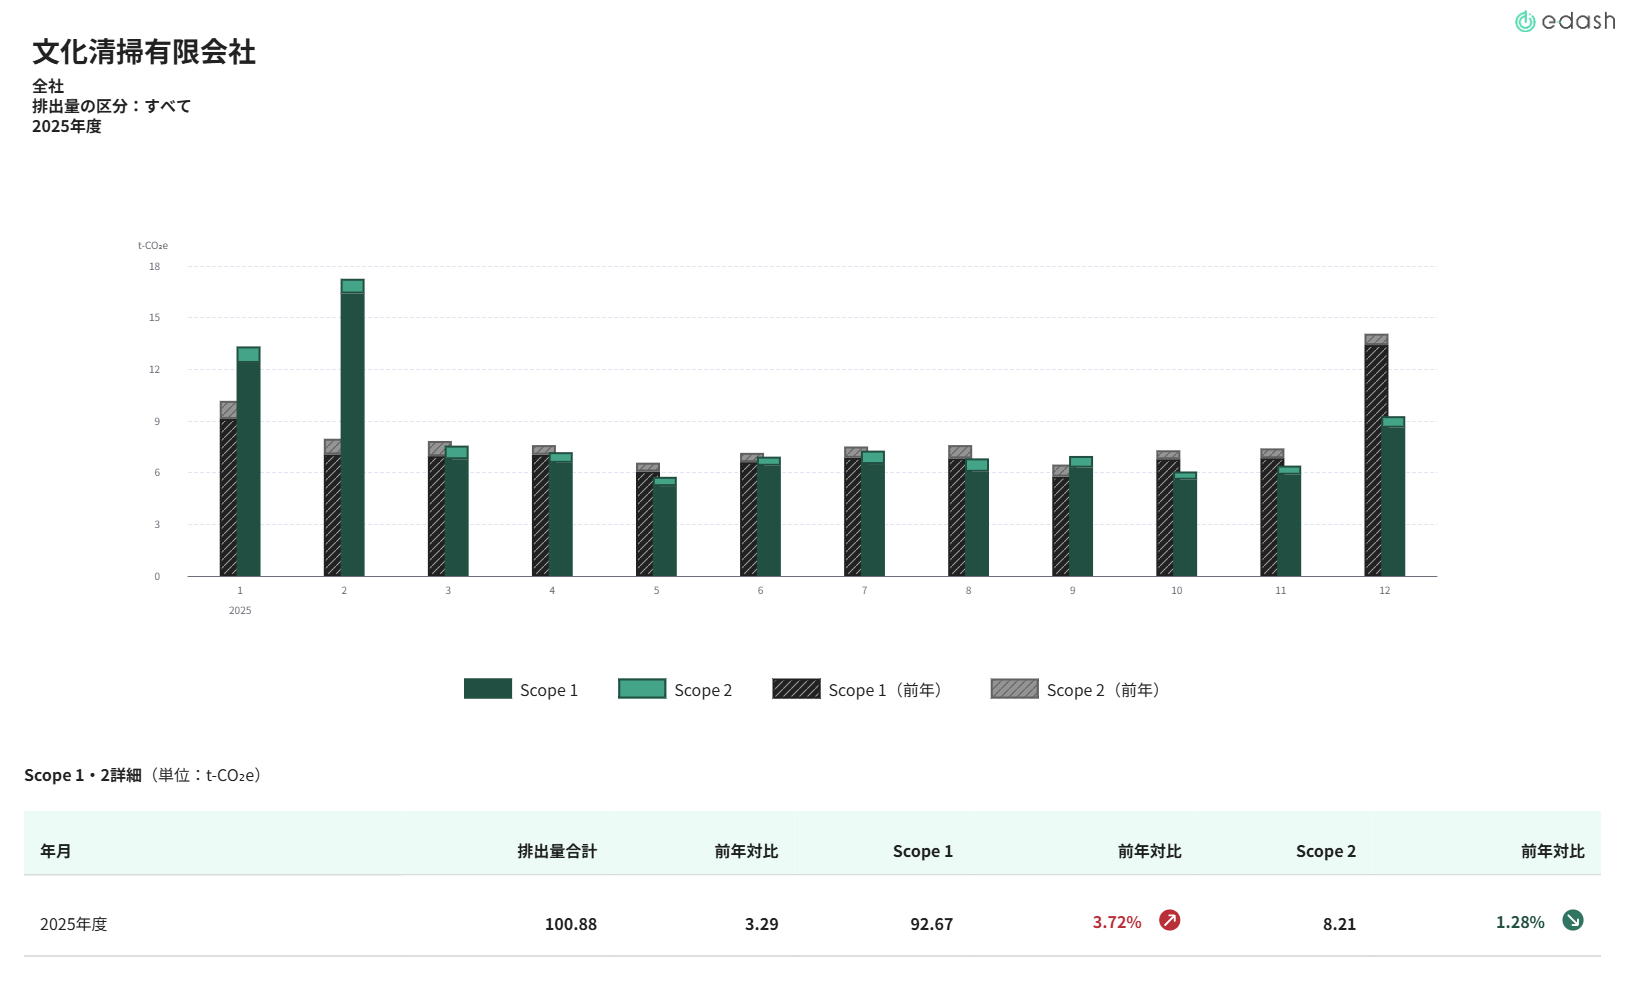1625x981 pixels.
Task: Click the Scope 1 table column header
Action: click(x=922, y=851)
